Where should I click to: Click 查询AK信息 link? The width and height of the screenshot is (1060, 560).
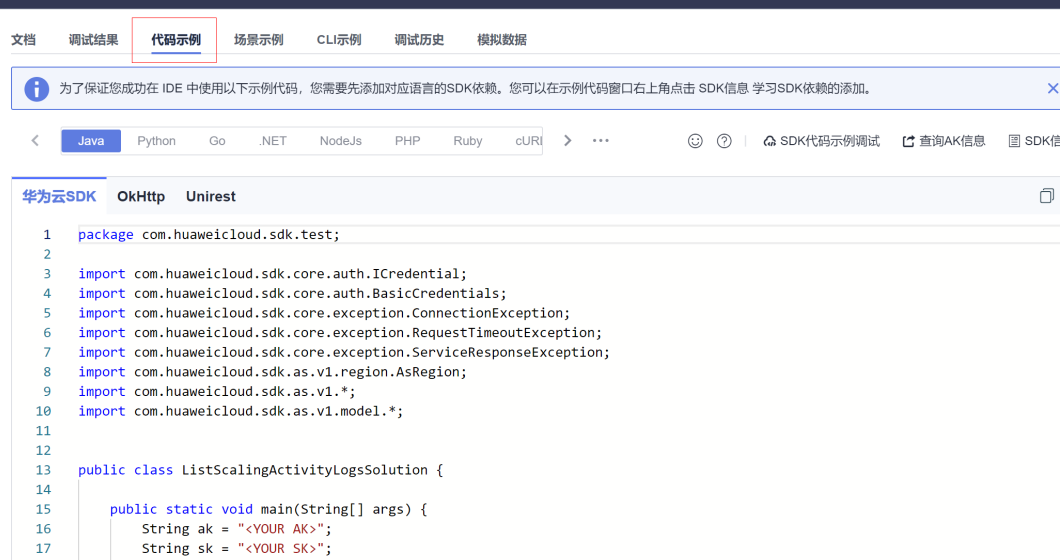pos(944,141)
